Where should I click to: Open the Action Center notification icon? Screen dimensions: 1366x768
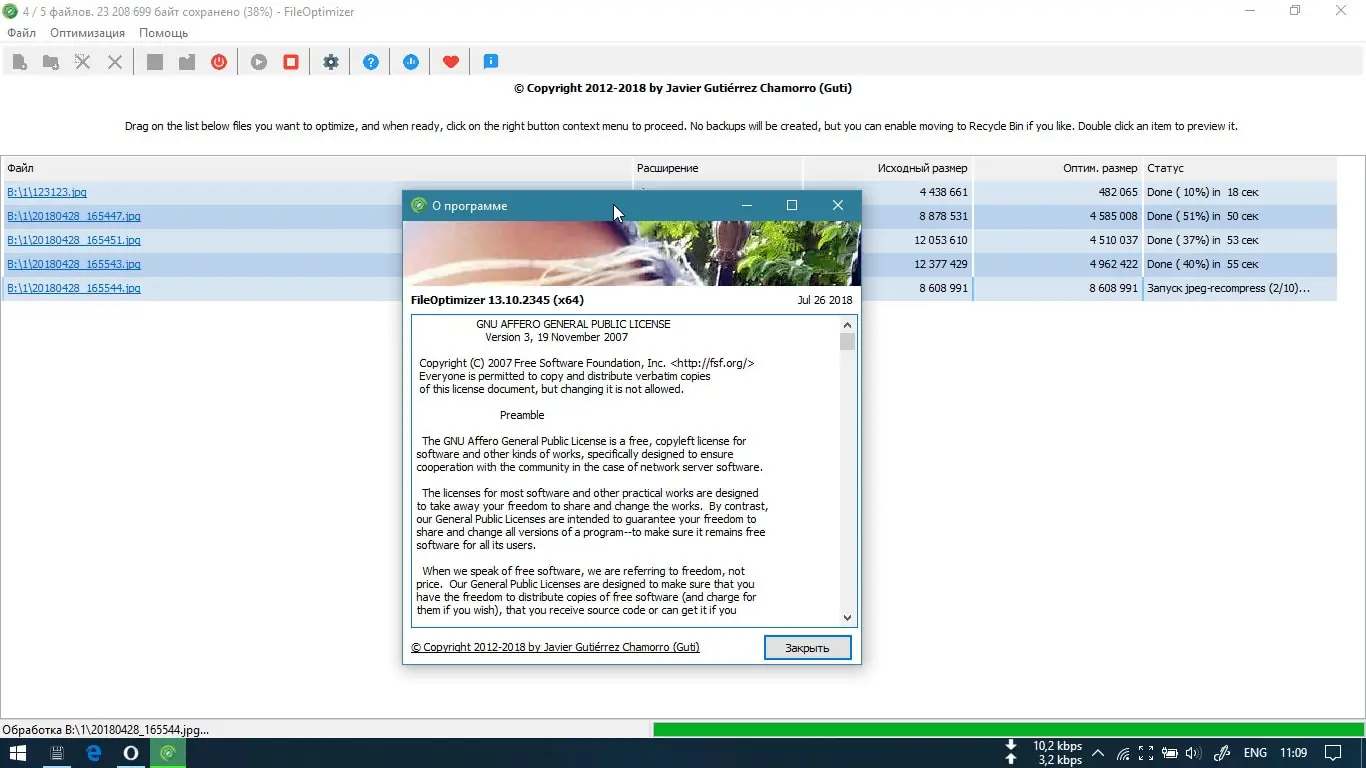pos(1333,753)
